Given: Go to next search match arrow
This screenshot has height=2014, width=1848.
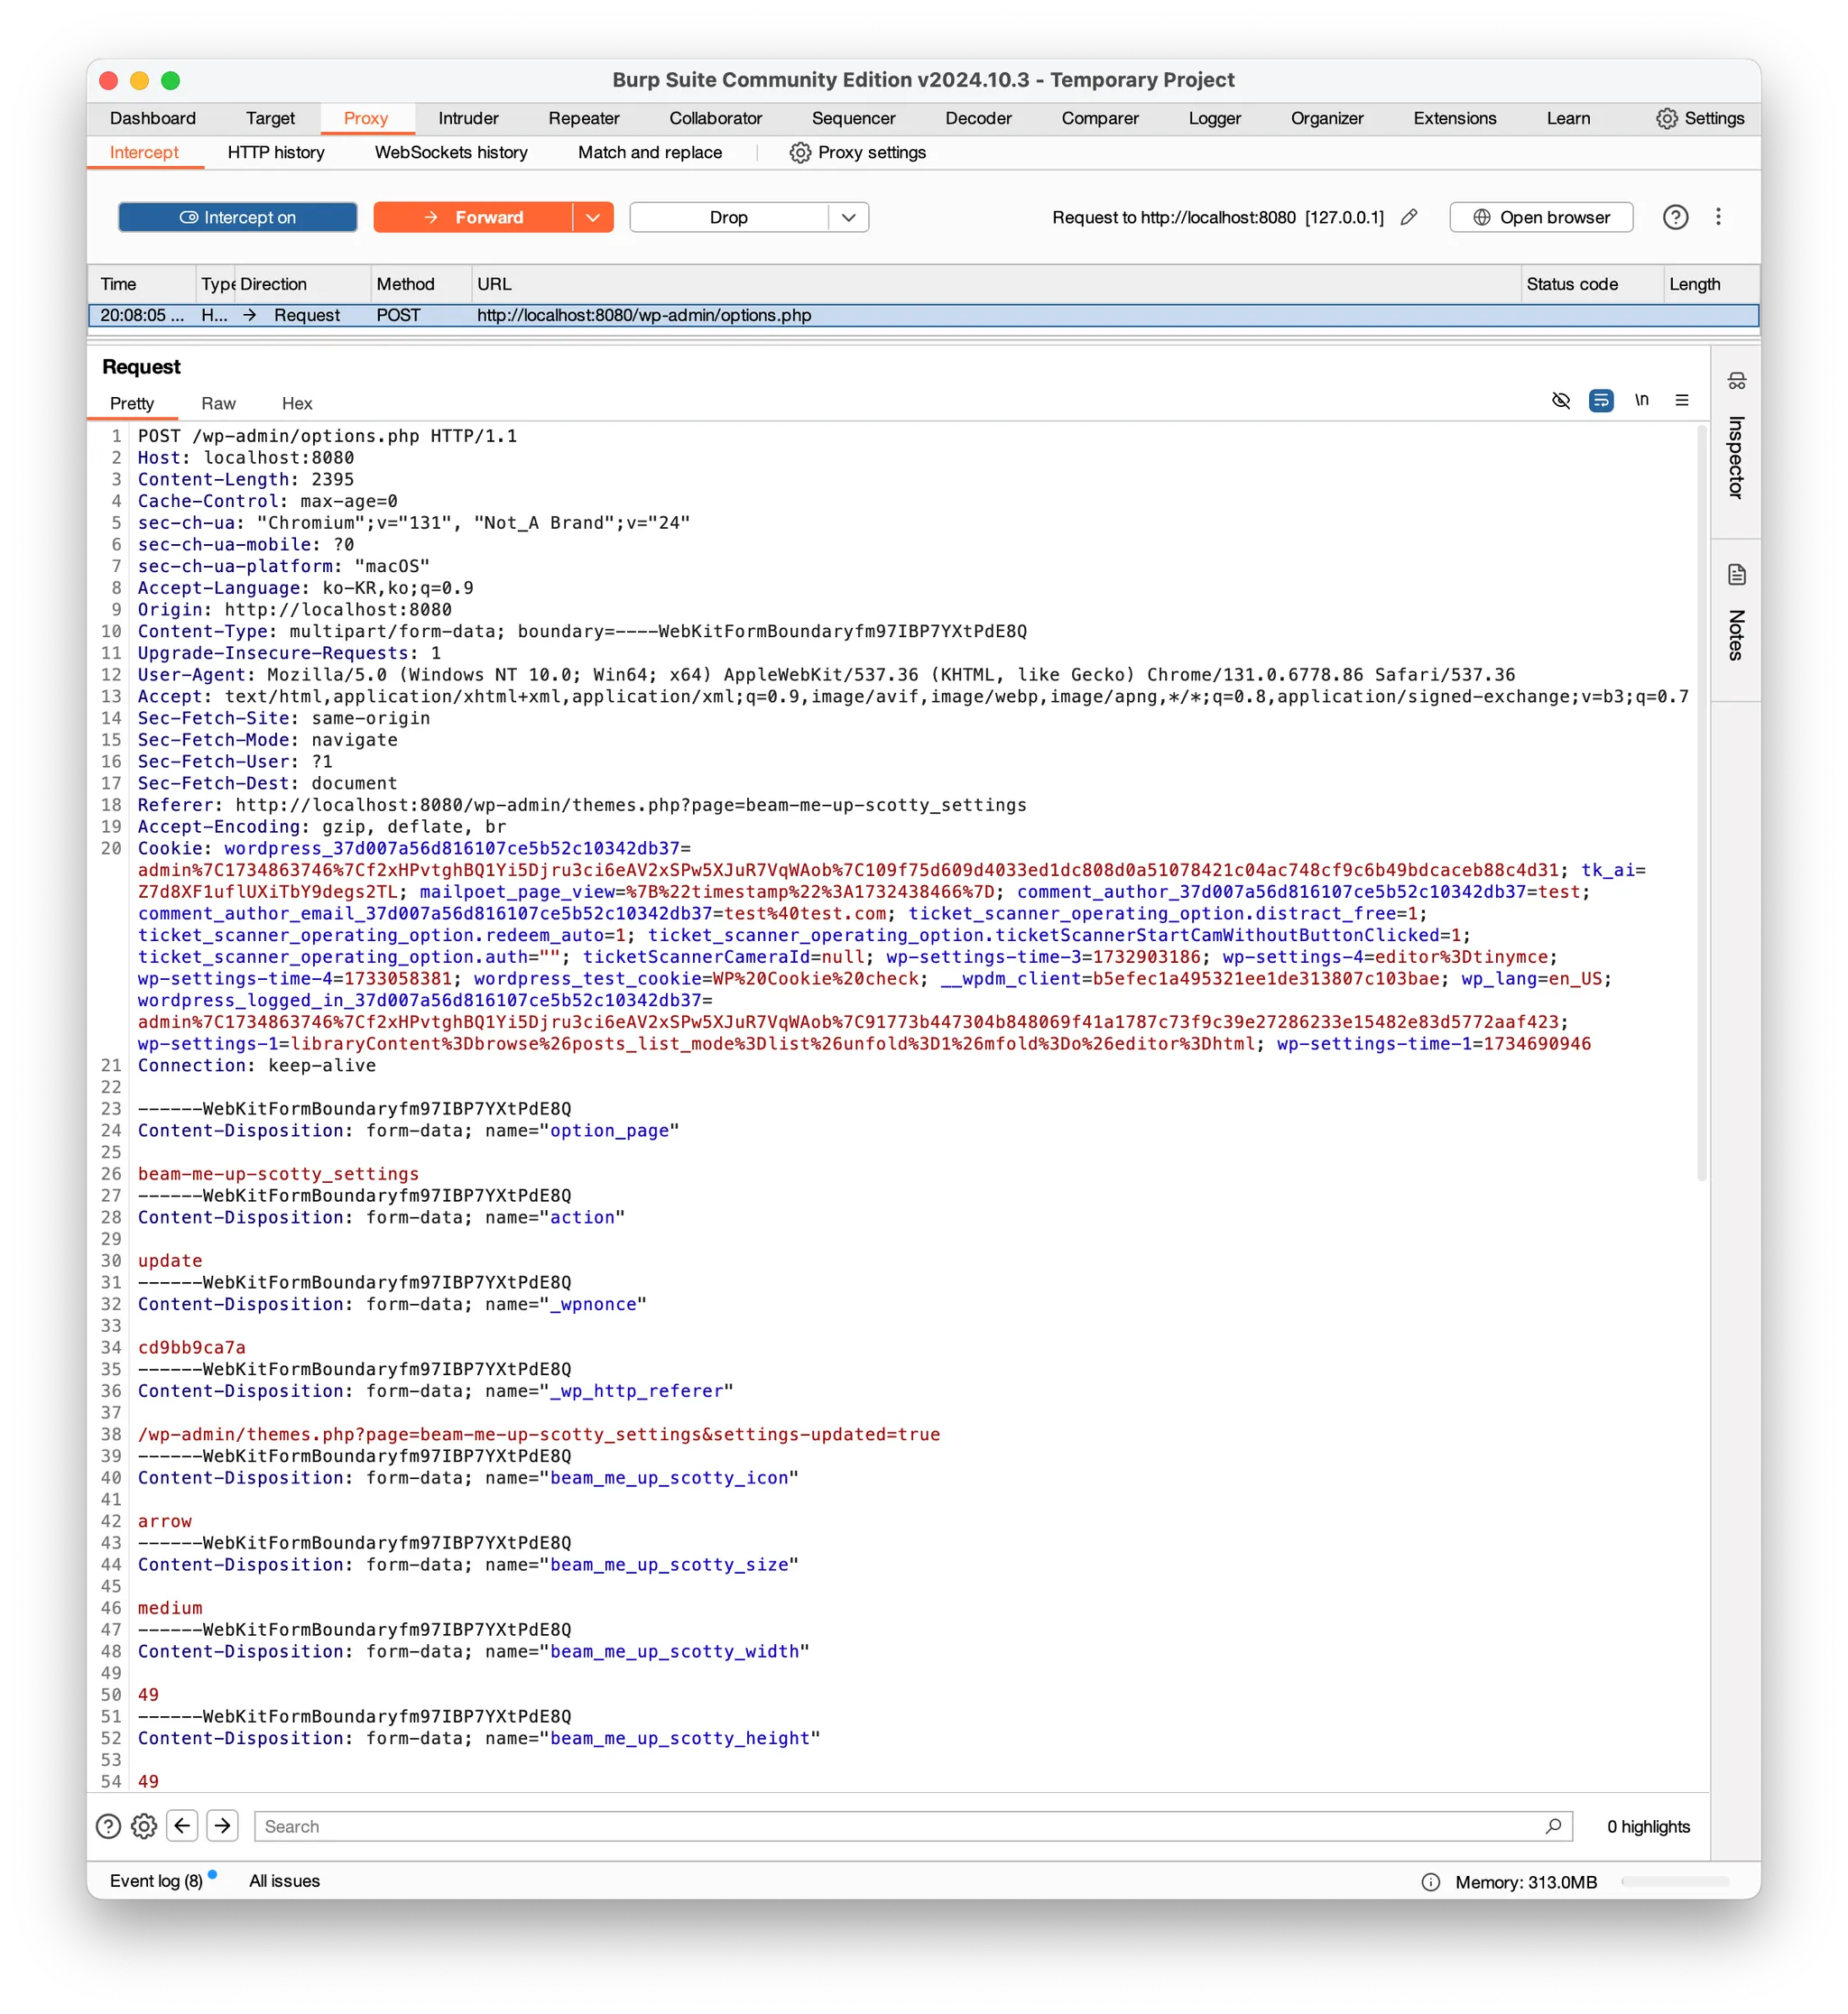Looking at the screenshot, I should click(x=222, y=1826).
